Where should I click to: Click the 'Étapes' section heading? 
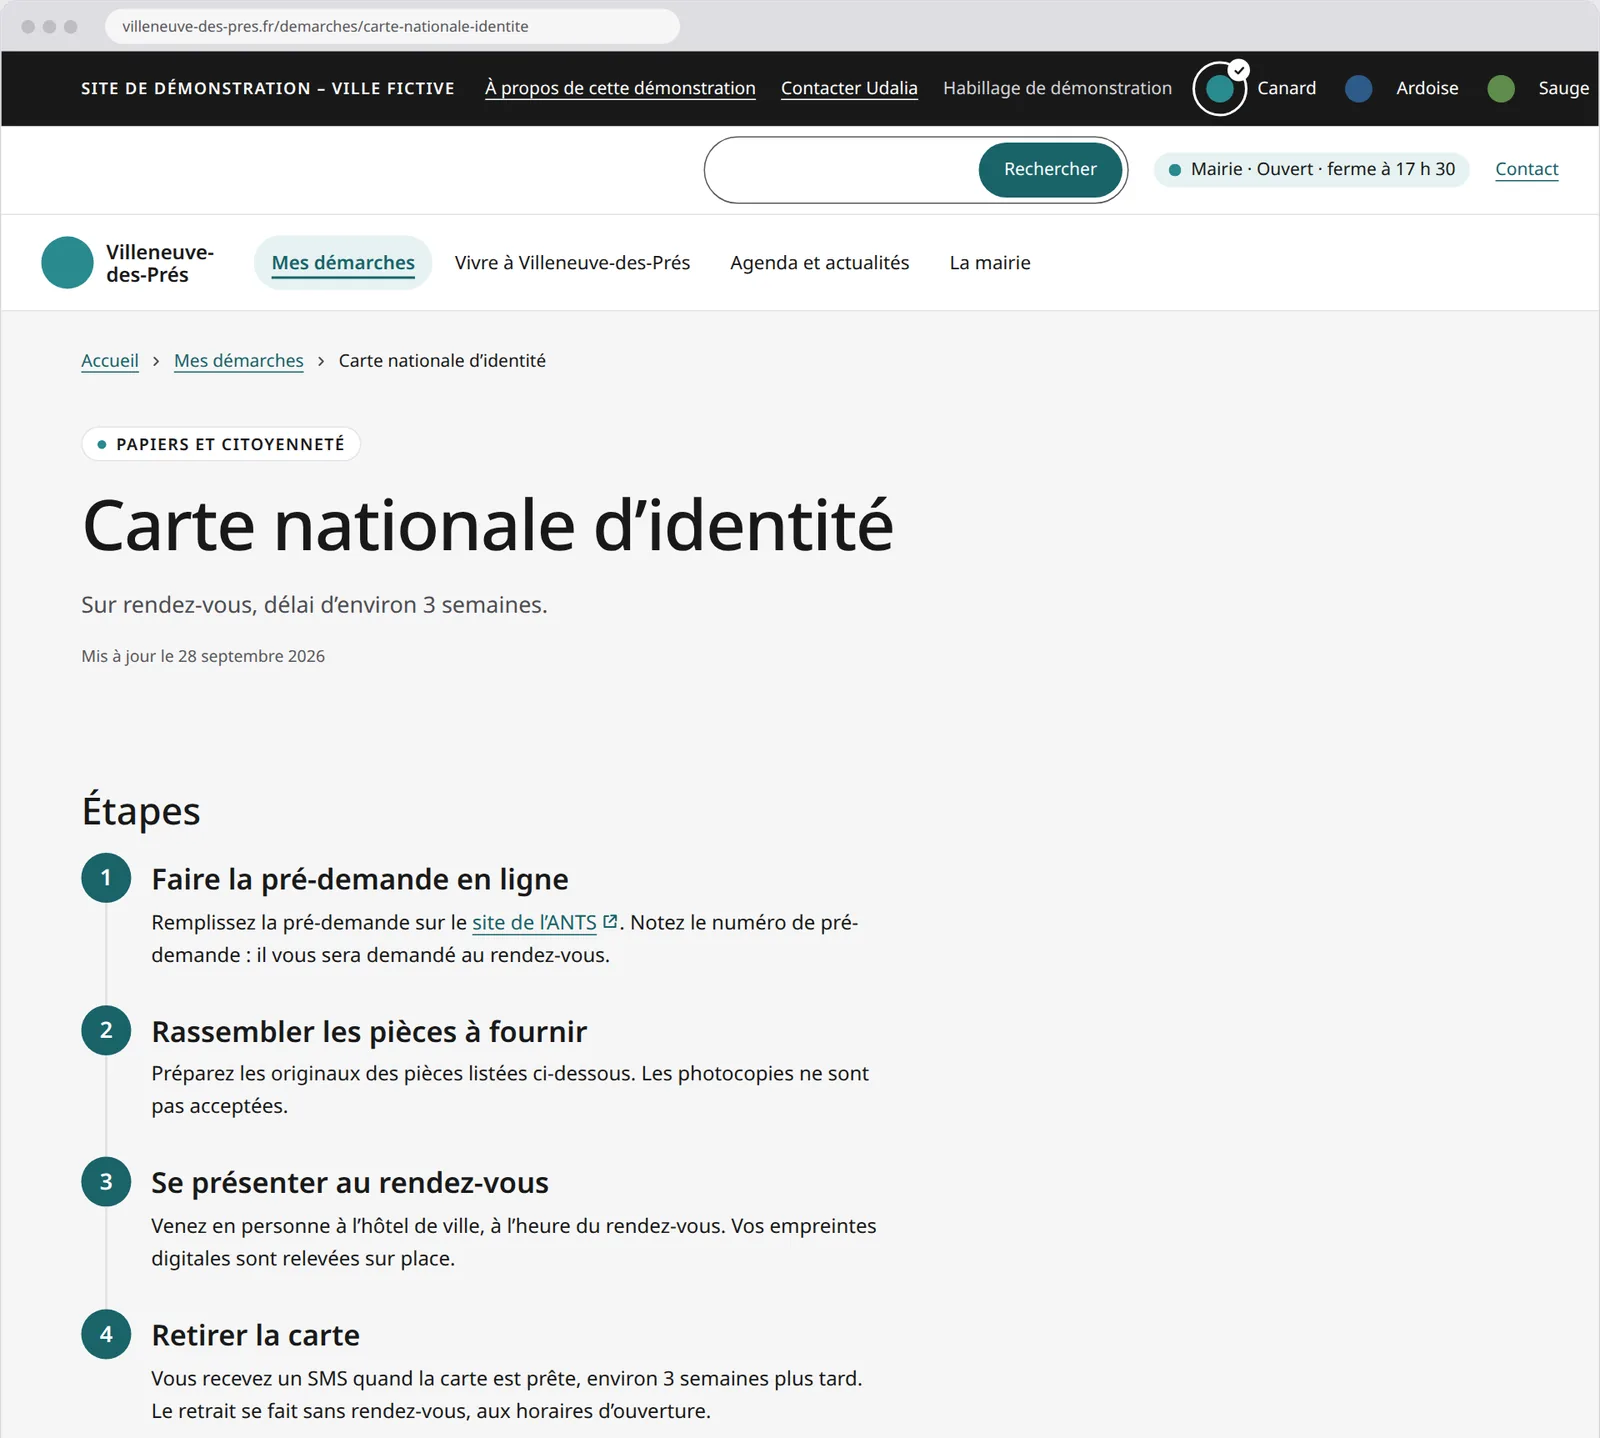[141, 810]
